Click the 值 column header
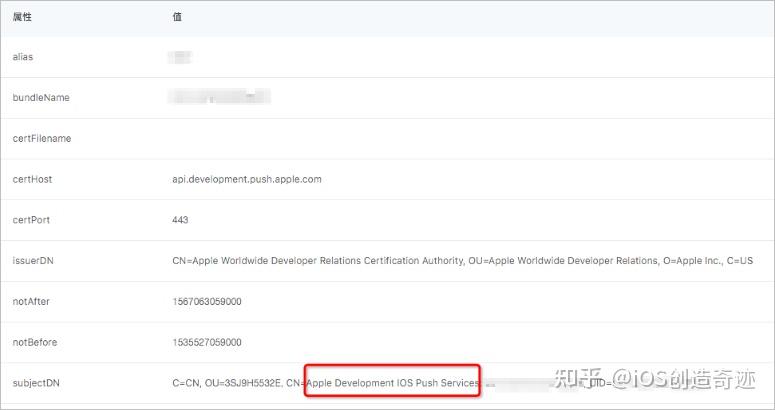775x410 pixels. click(177, 17)
